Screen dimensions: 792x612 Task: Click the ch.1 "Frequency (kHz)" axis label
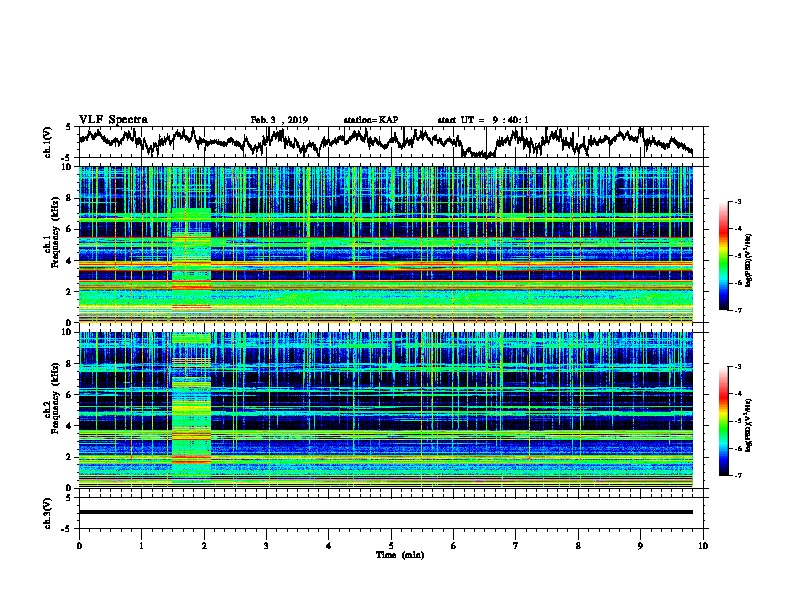[55, 232]
